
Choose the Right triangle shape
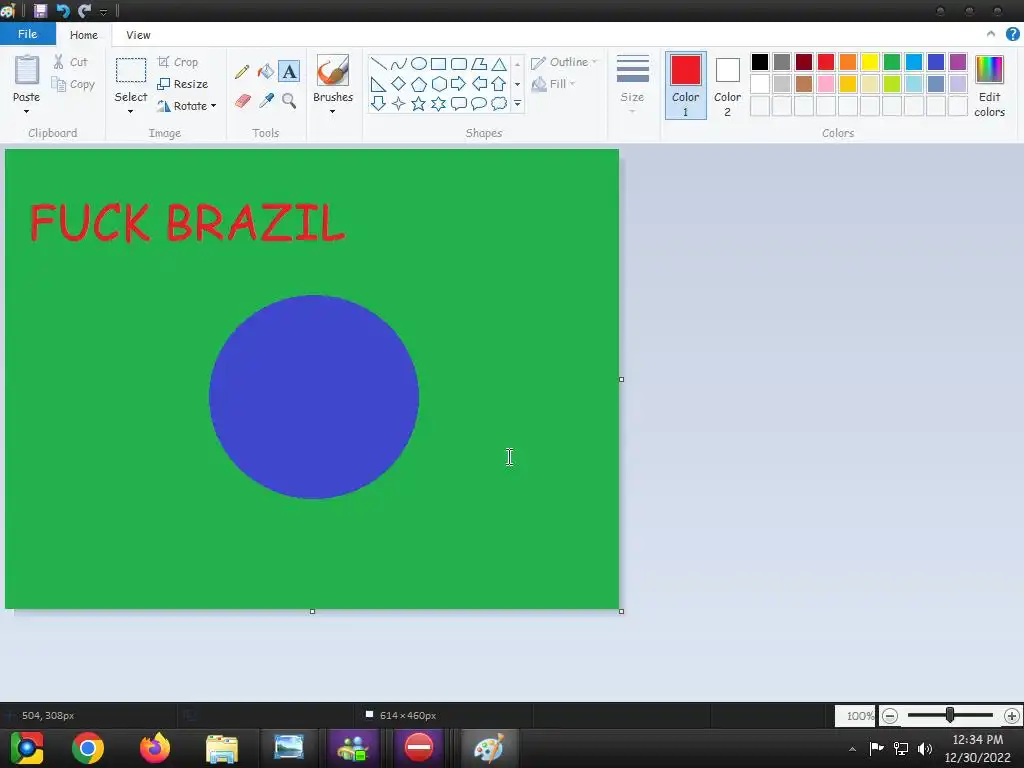[x=378, y=84]
